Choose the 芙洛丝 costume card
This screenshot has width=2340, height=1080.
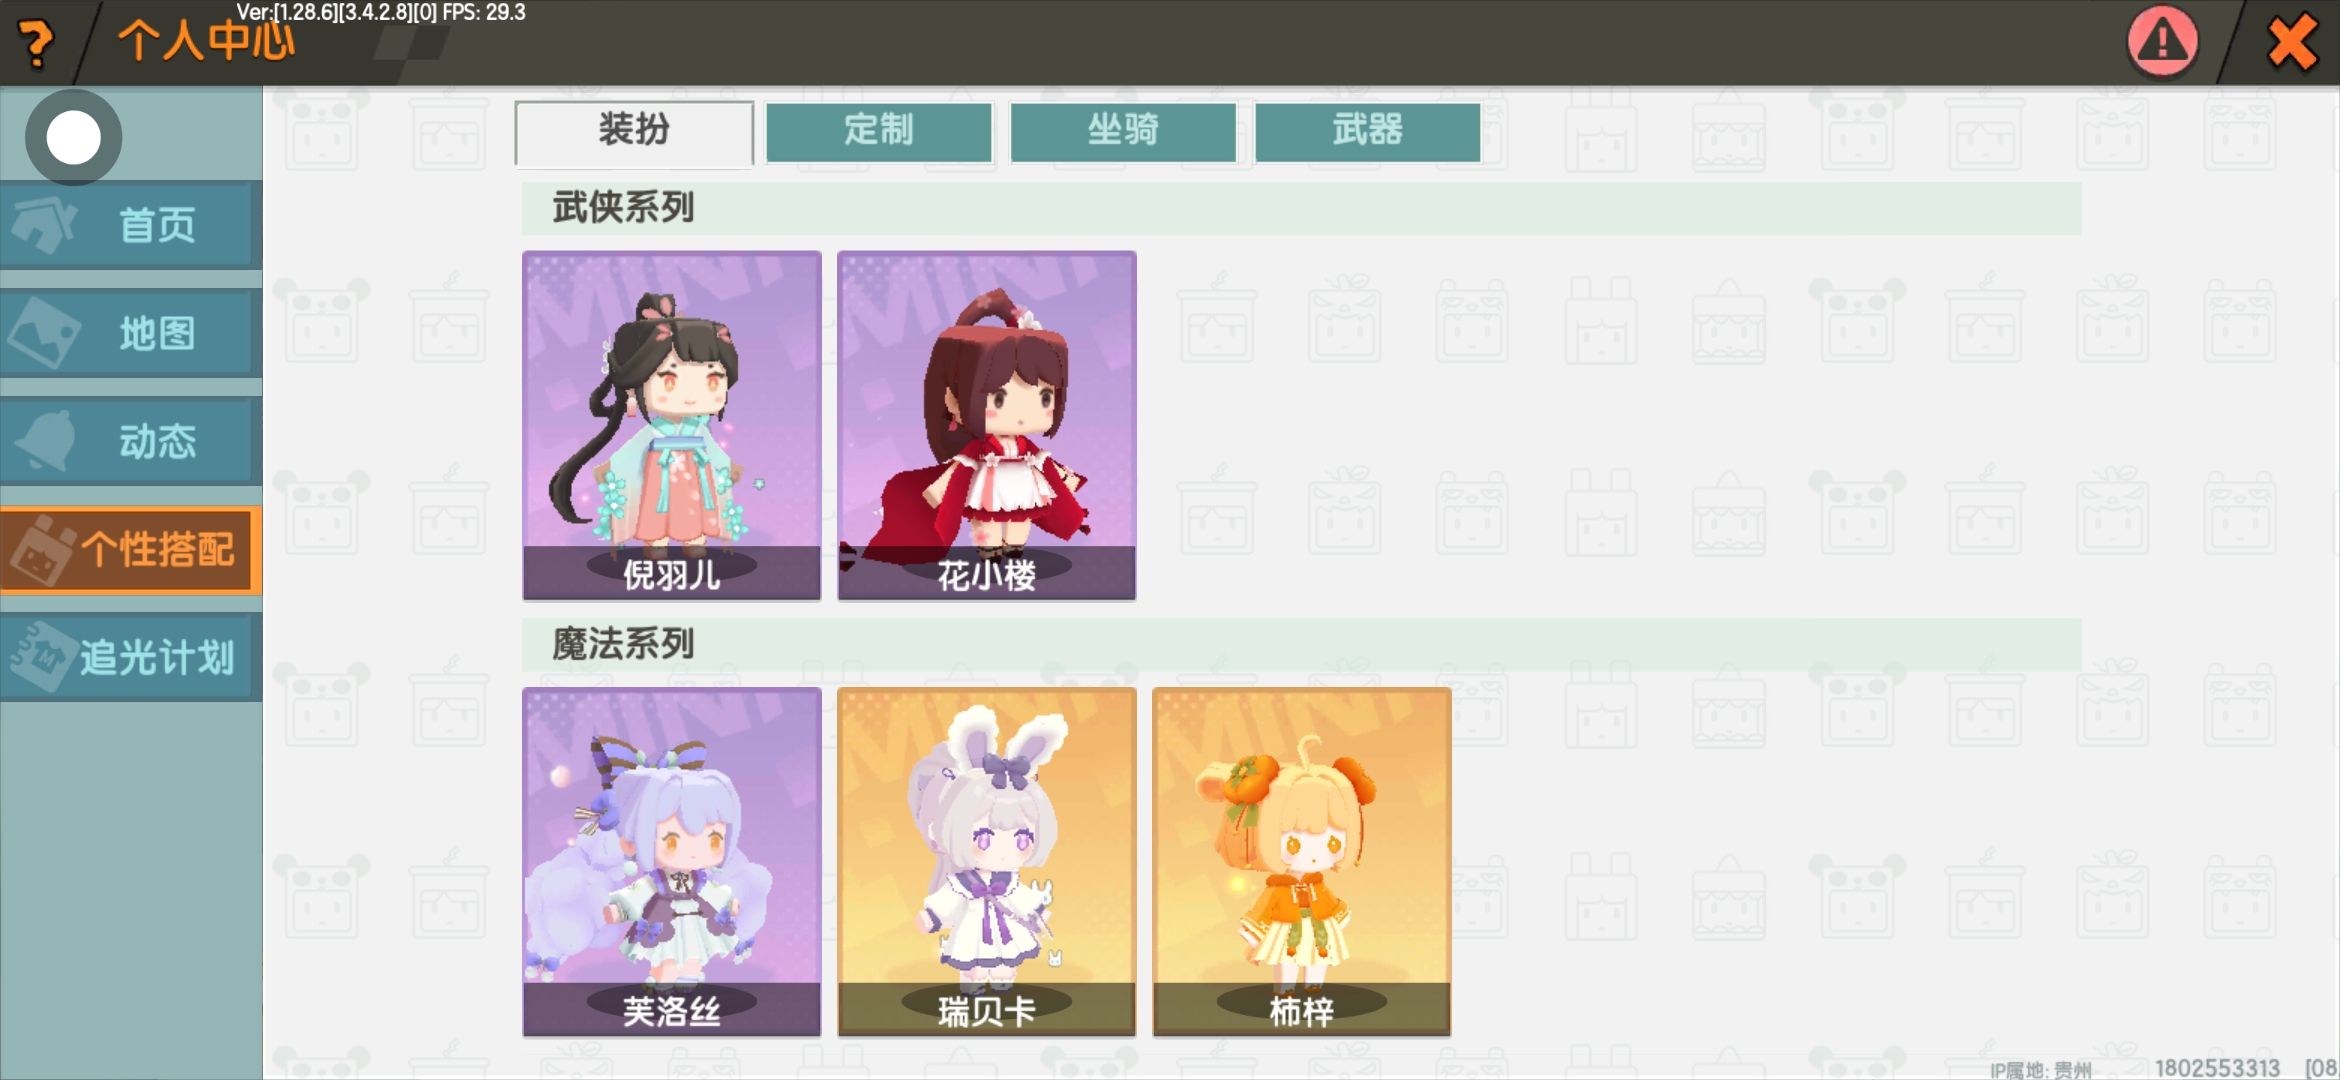point(672,861)
